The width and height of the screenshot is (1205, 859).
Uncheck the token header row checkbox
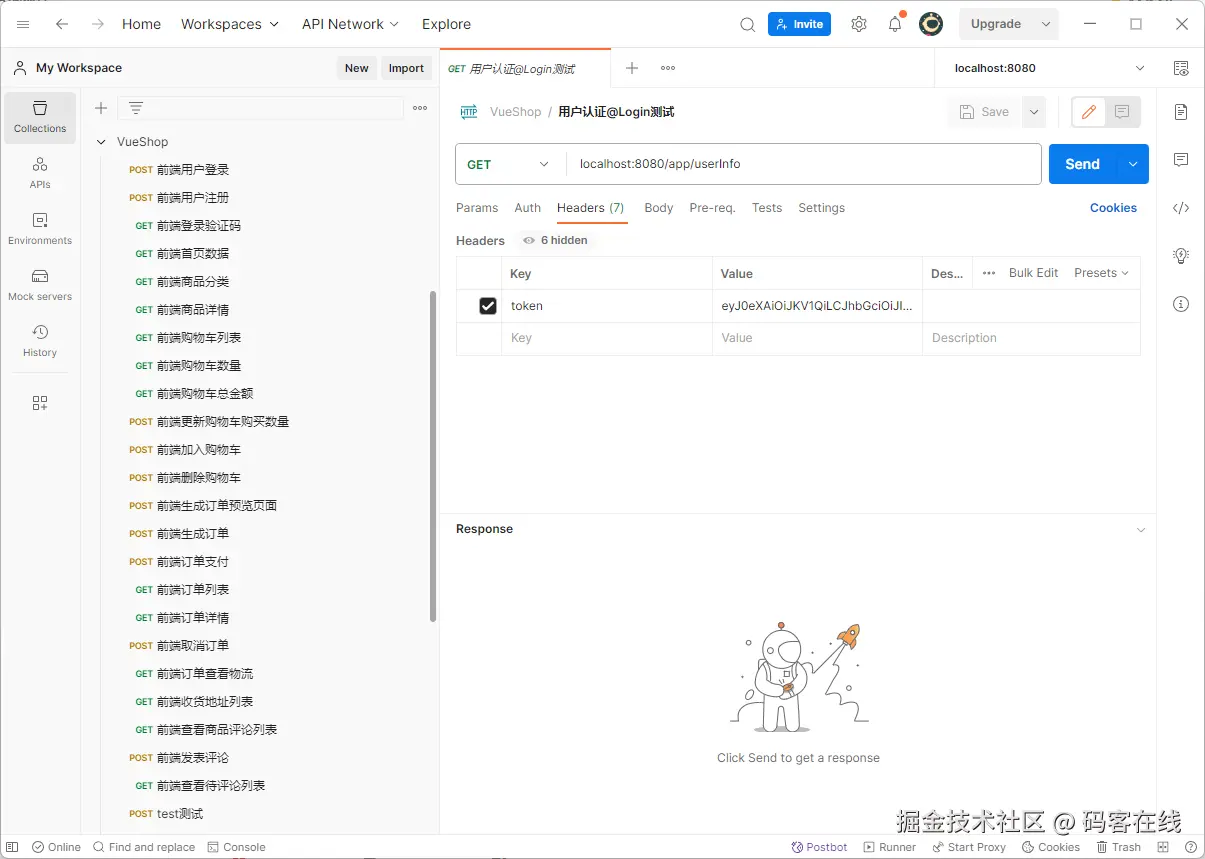(488, 305)
